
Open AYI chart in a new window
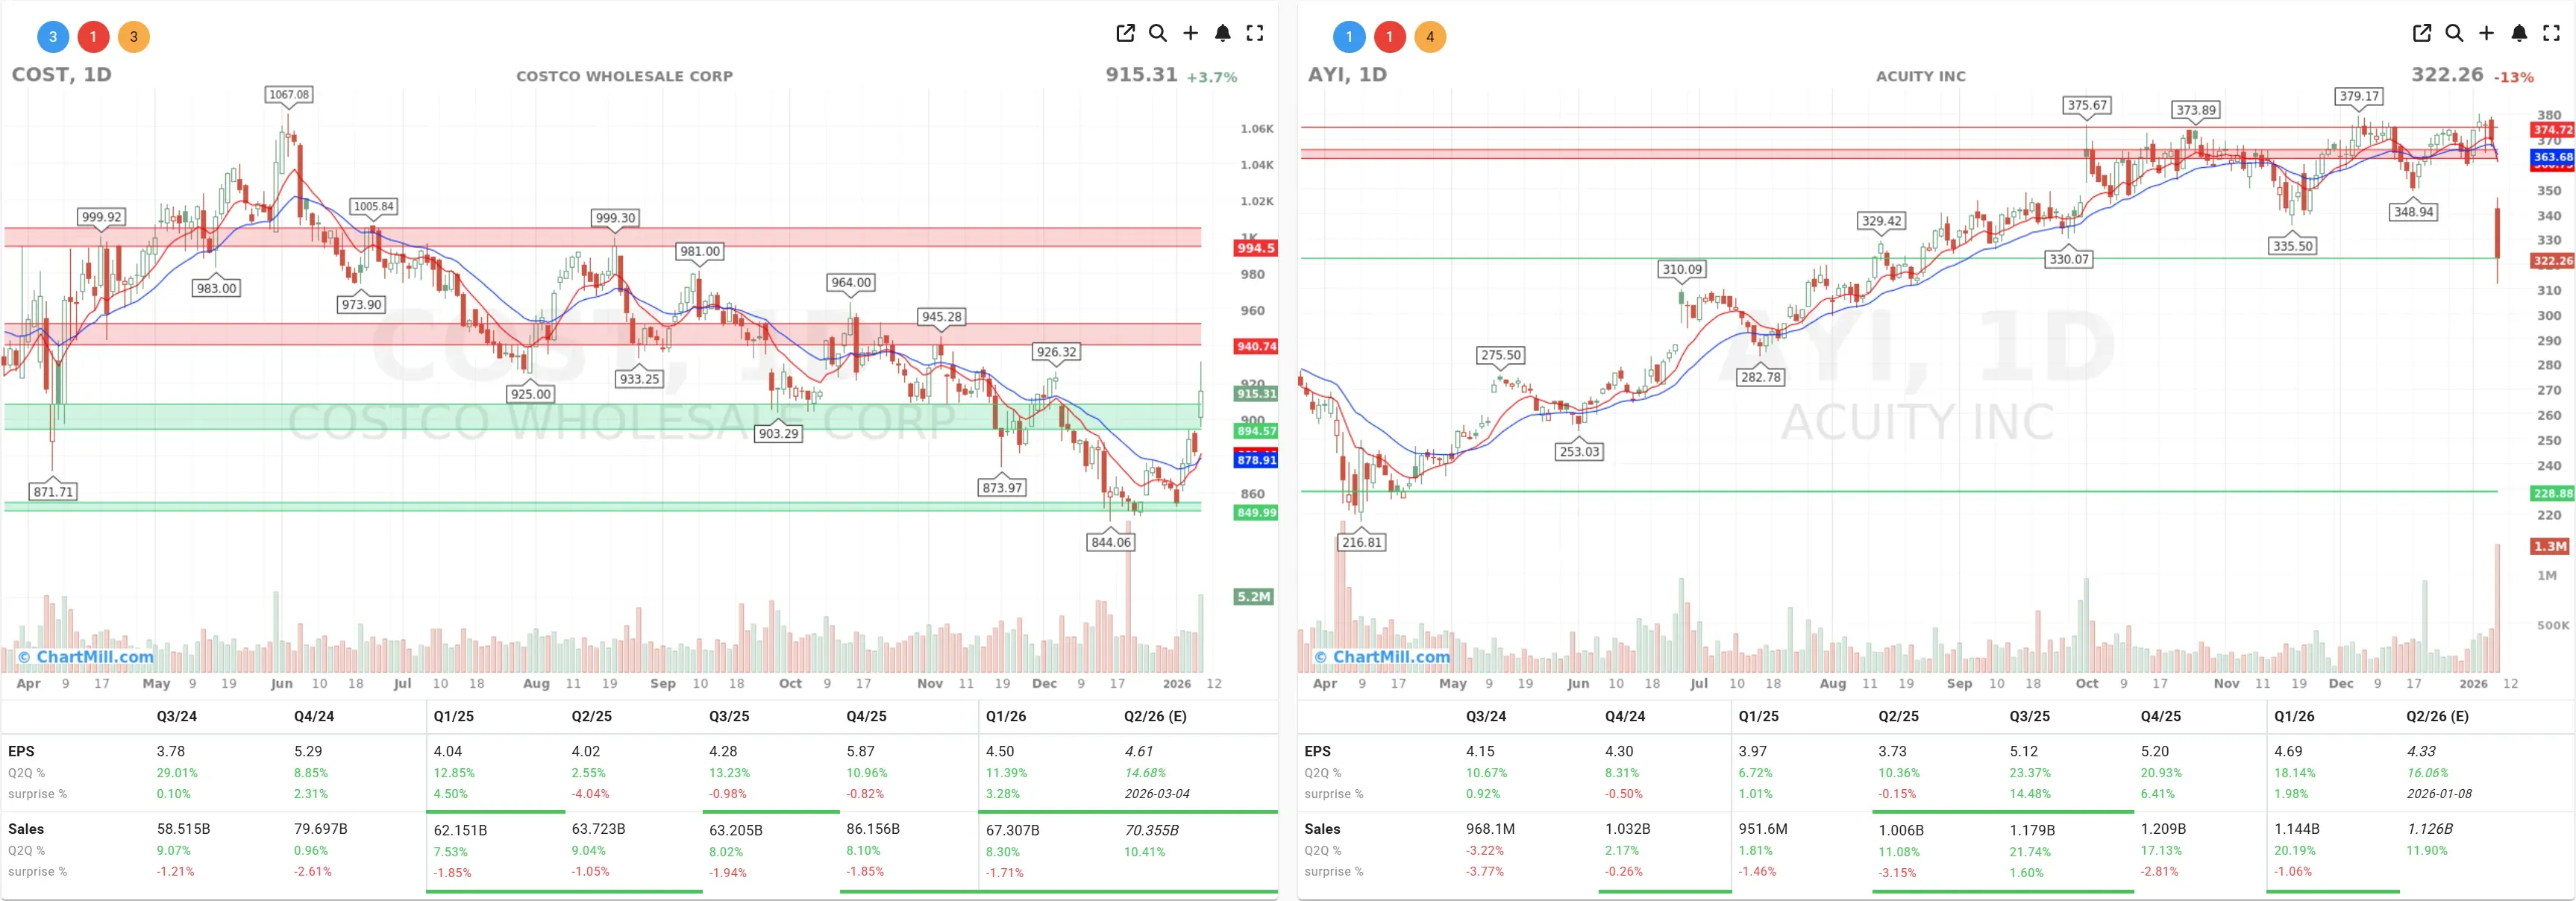[2421, 33]
